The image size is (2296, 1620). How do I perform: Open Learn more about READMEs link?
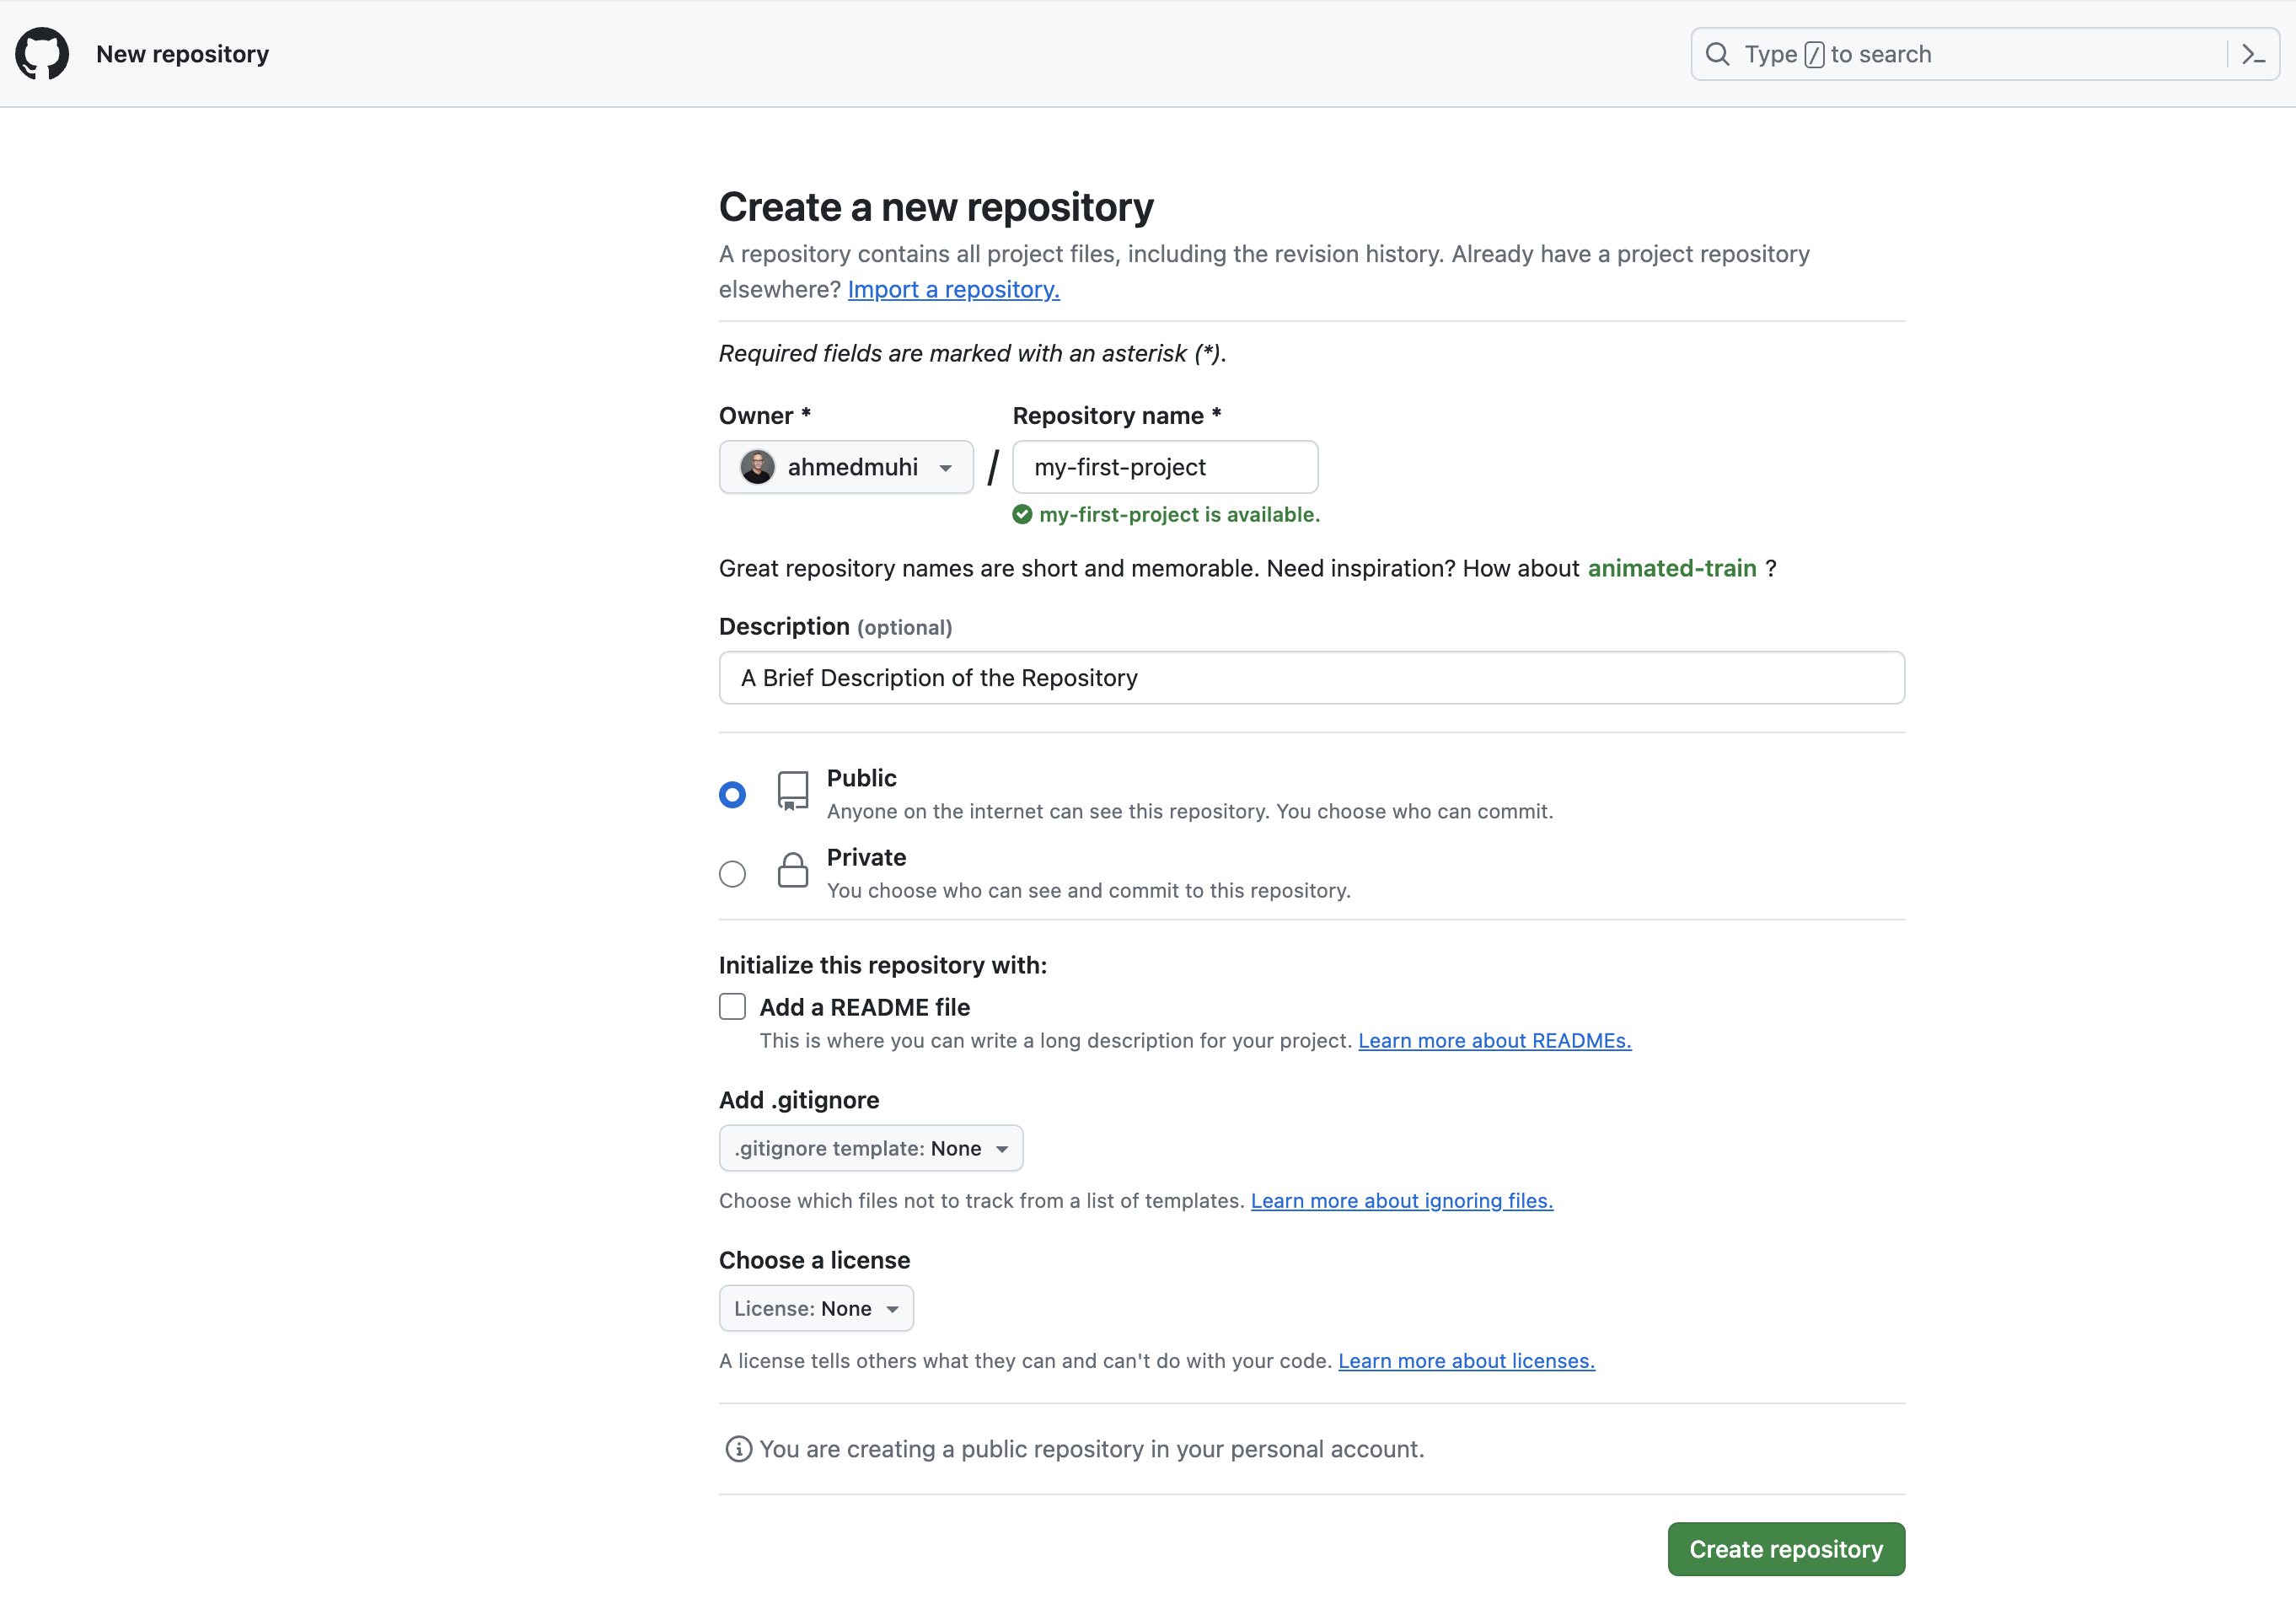point(1495,1040)
